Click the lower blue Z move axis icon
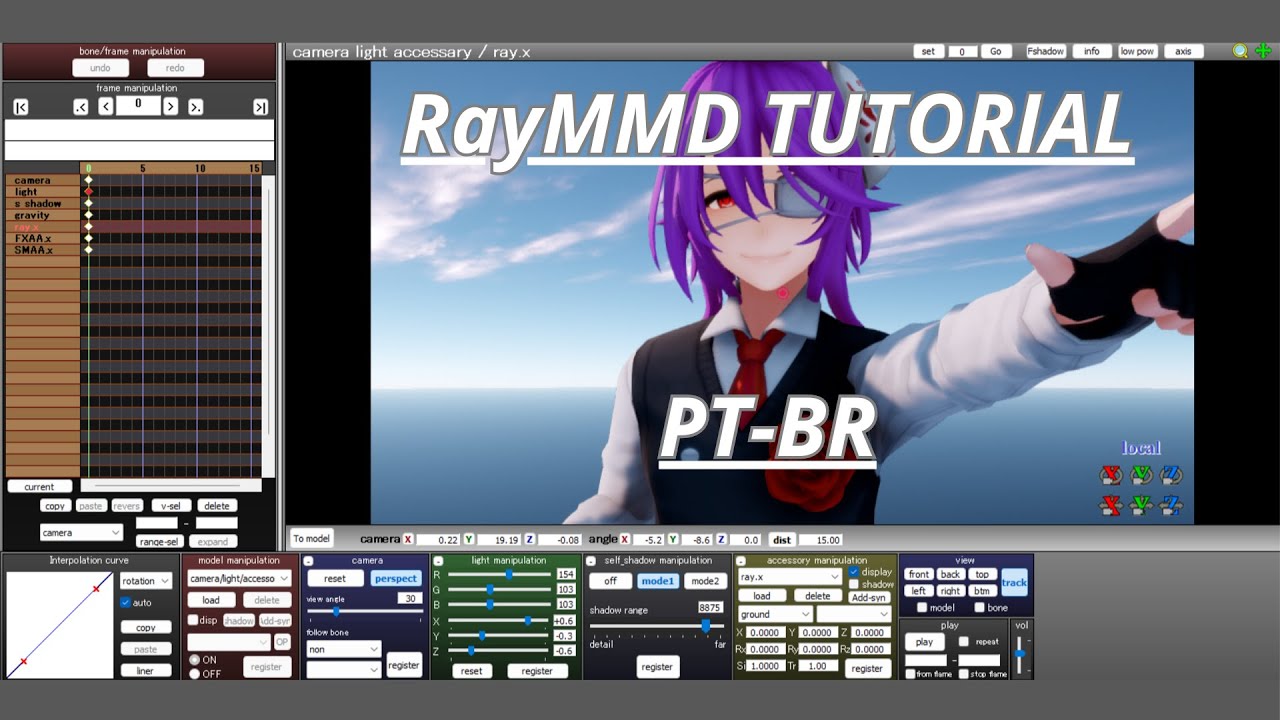This screenshot has height=720, width=1280. coord(1171,505)
